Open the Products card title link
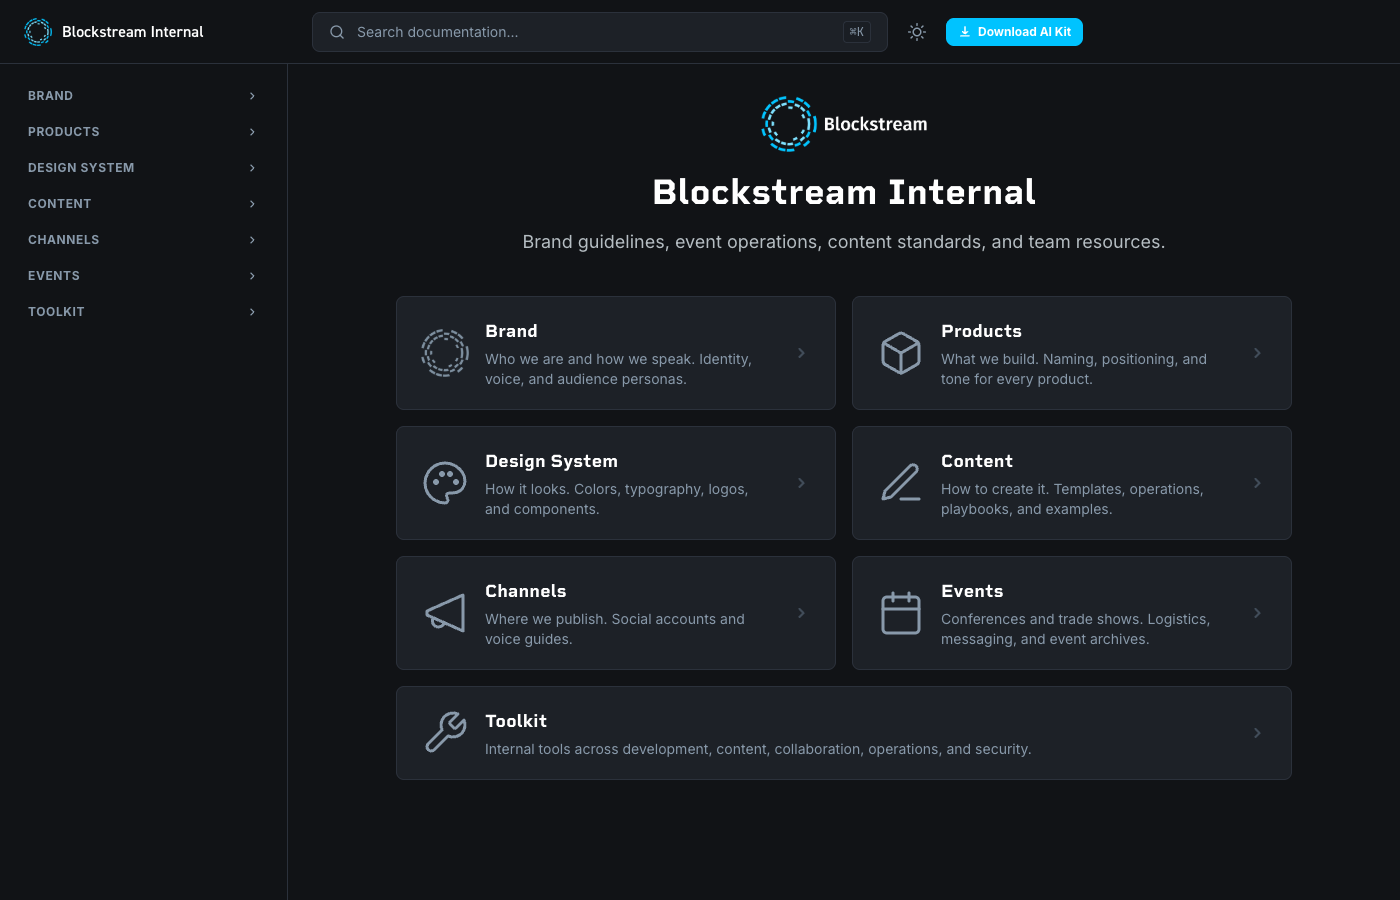The height and width of the screenshot is (900, 1400). [981, 331]
